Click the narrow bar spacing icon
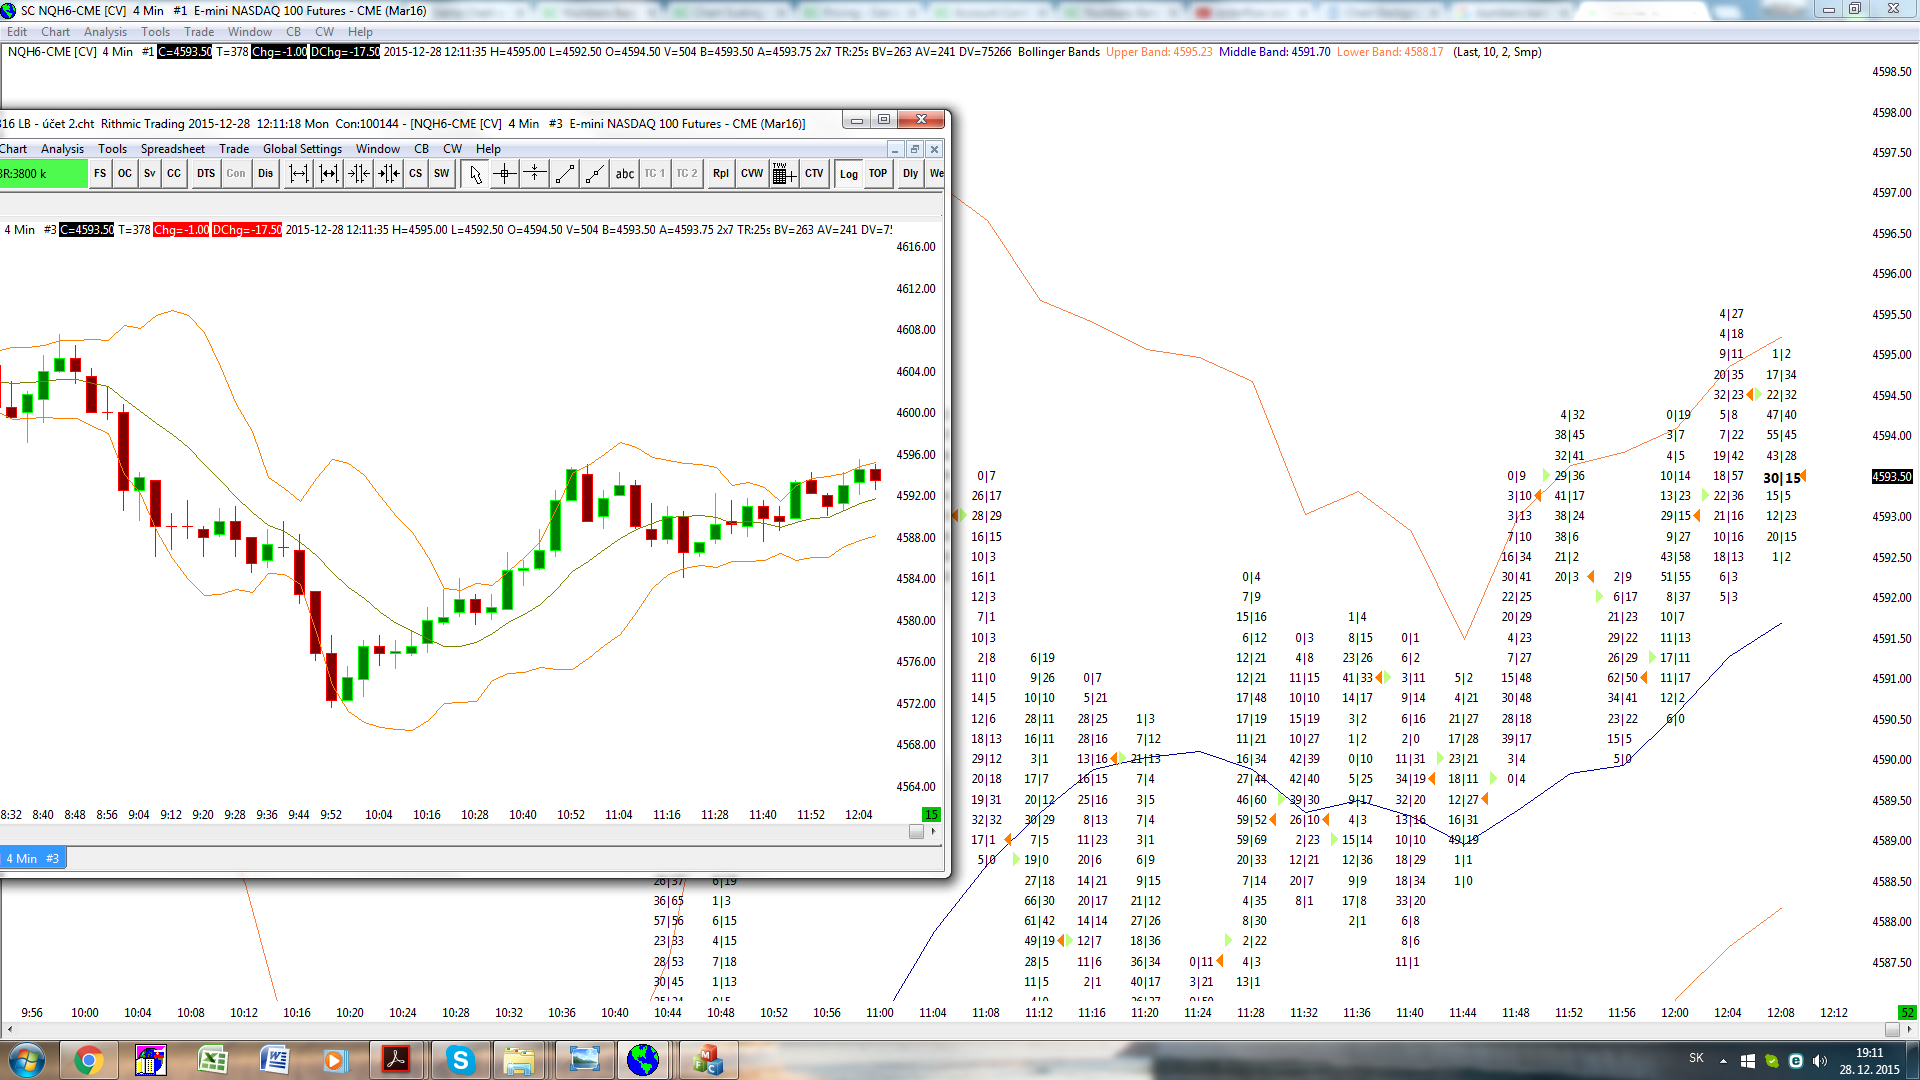Screen dimensions: 1920x1080 [359, 174]
